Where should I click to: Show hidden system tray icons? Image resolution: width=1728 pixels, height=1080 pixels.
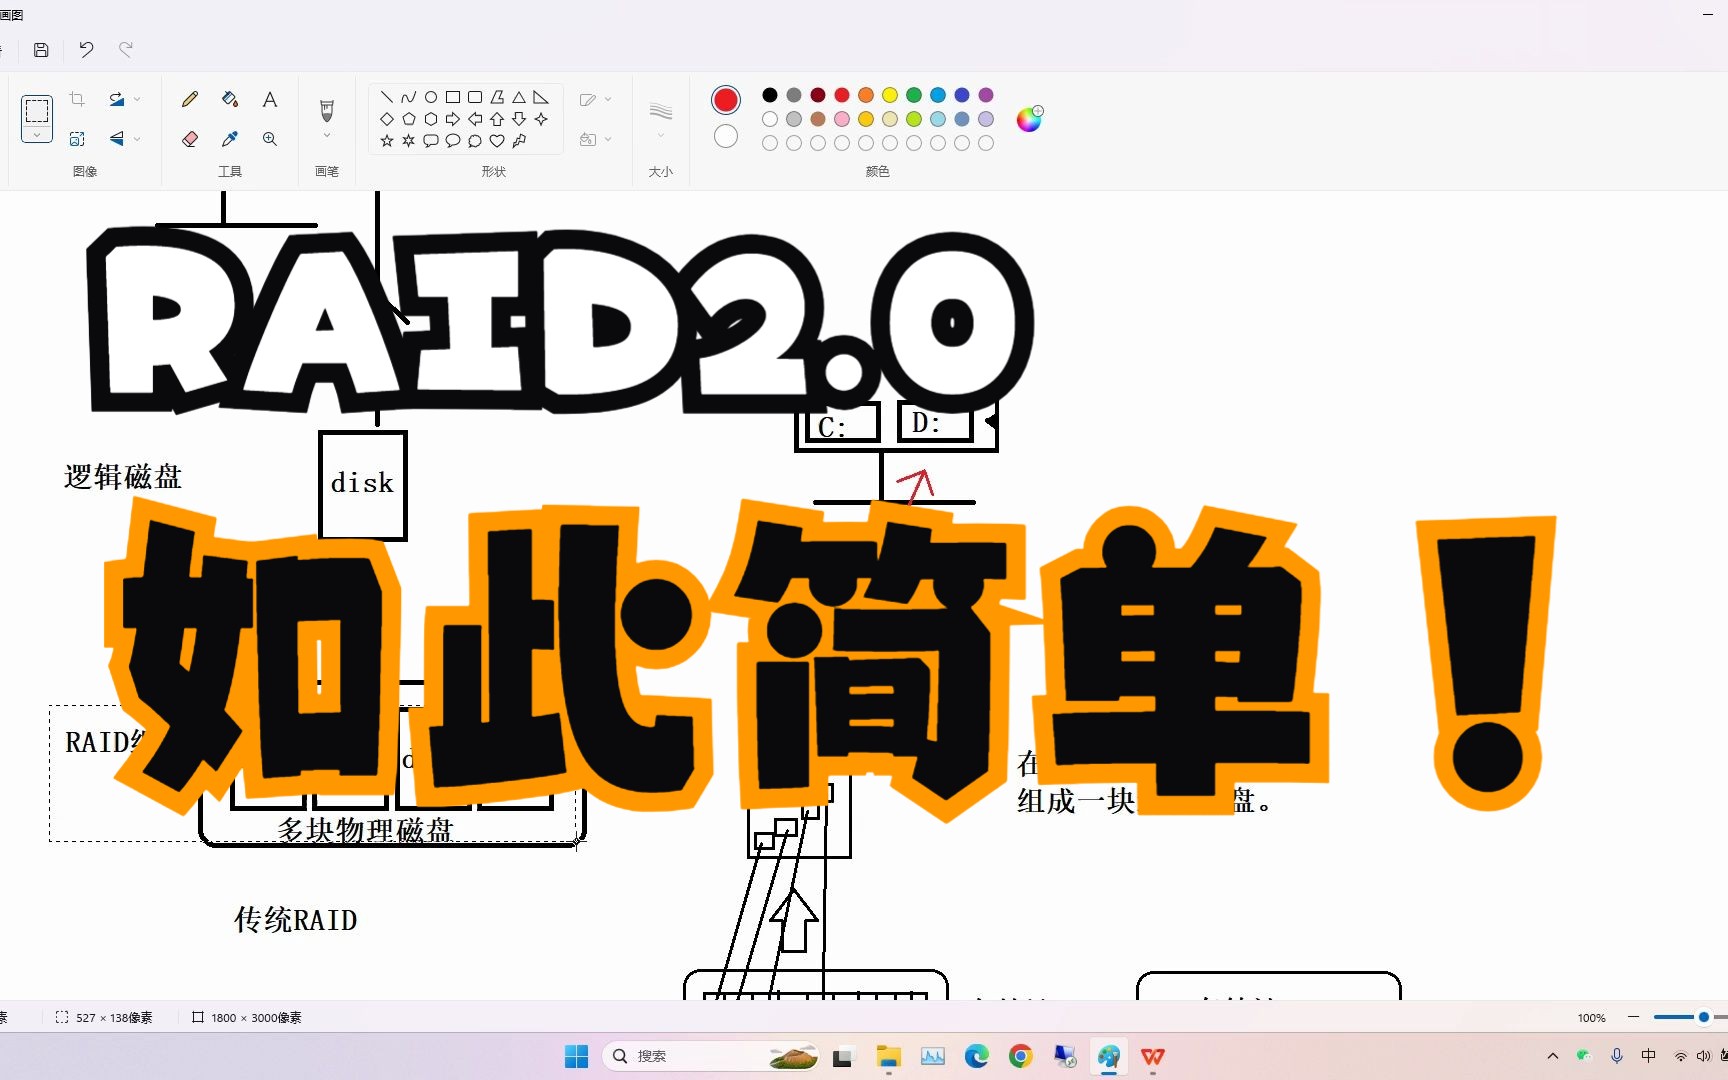tap(1553, 1056)
